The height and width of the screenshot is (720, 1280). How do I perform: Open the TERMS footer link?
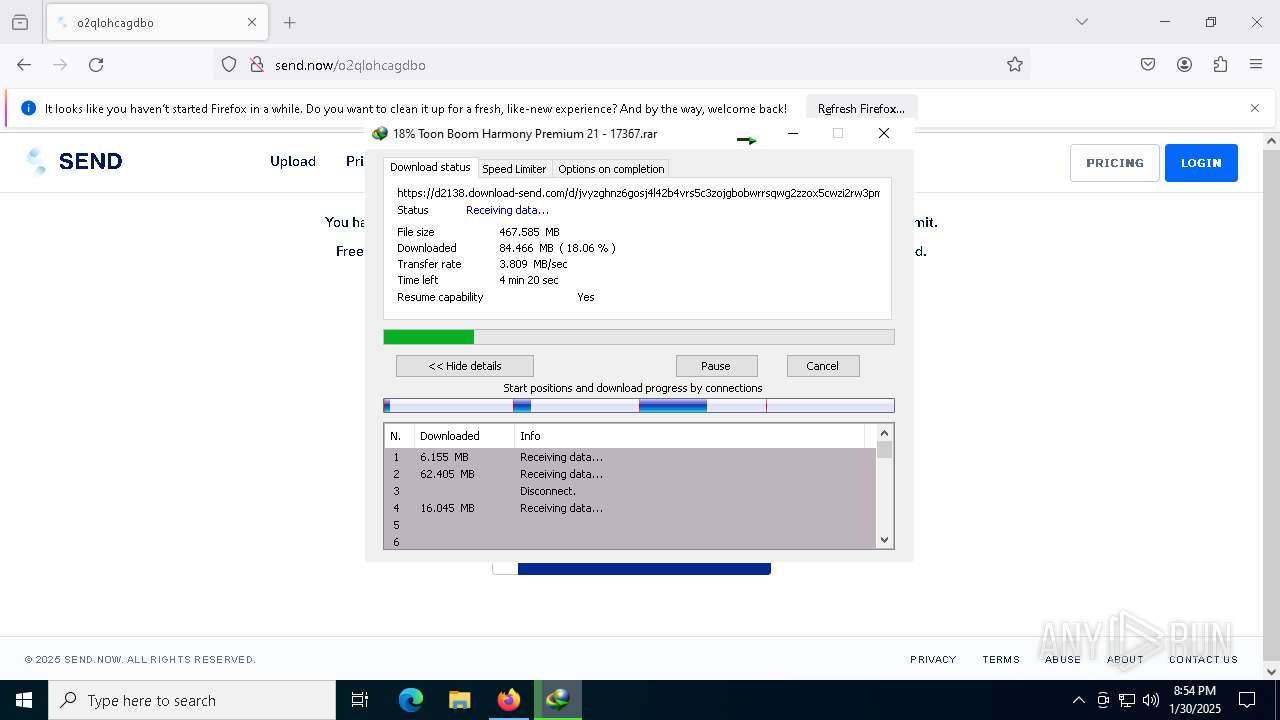coord(1001,659)
